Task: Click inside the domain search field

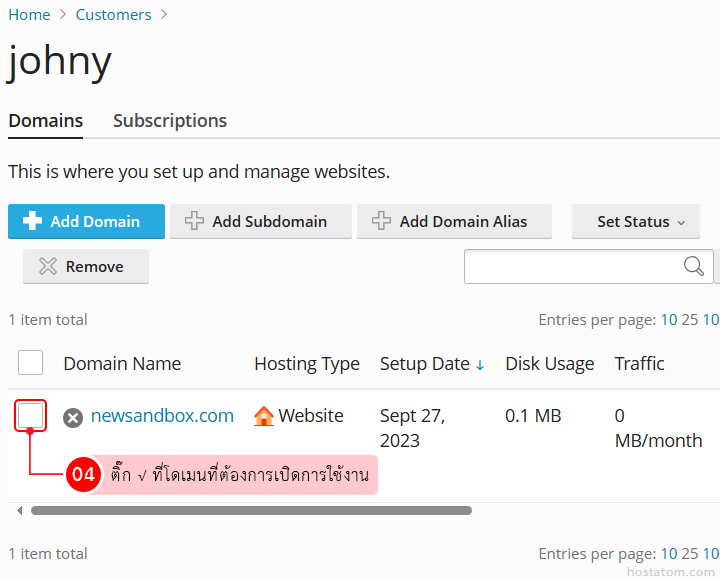Action: click(x=572, y=266)
